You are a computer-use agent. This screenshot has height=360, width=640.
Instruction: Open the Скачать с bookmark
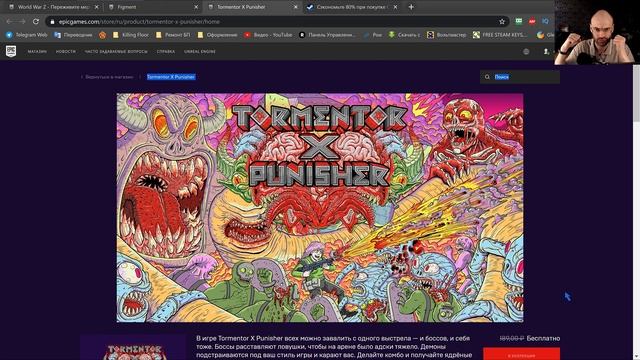tap(404, 35)
